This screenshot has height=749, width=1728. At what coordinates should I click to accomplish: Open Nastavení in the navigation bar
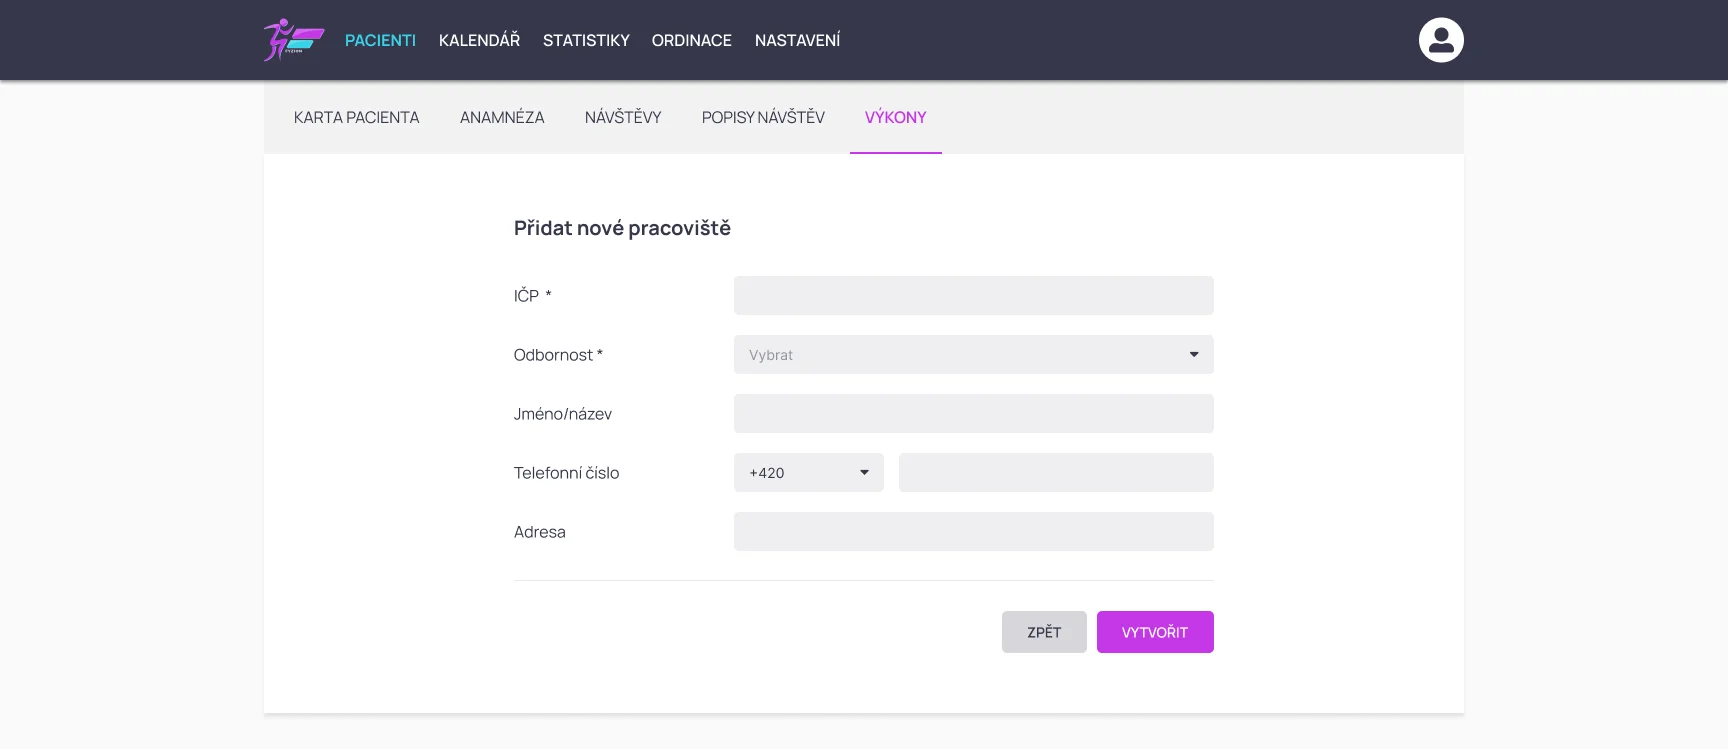click(x=797, y=40)
